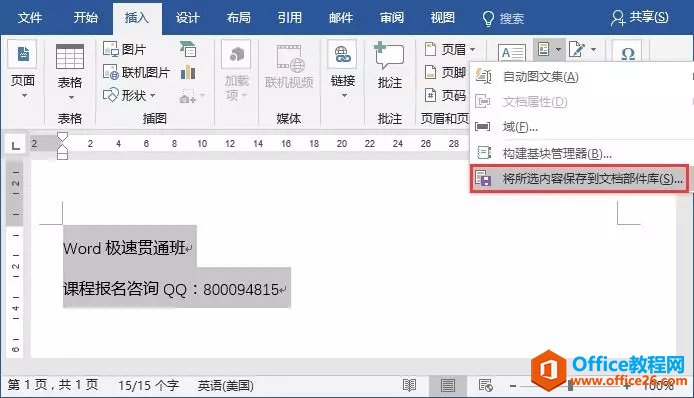Expand the Quick Parts dropdown arrow
Viewport: 694px width, 398px height.
coord(558,49)
